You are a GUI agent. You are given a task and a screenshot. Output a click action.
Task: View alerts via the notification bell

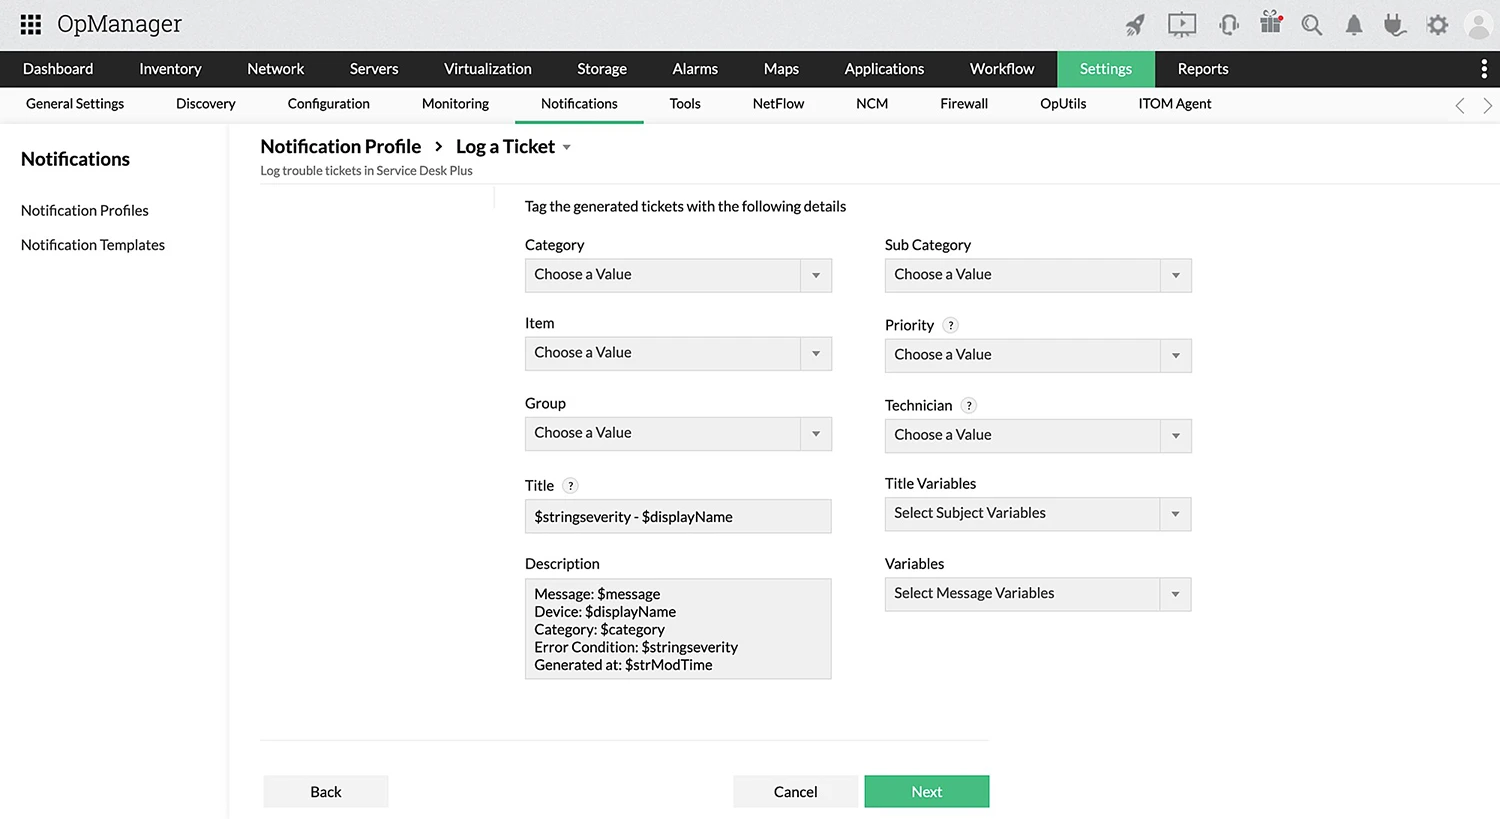click(x=1354, y=24)
